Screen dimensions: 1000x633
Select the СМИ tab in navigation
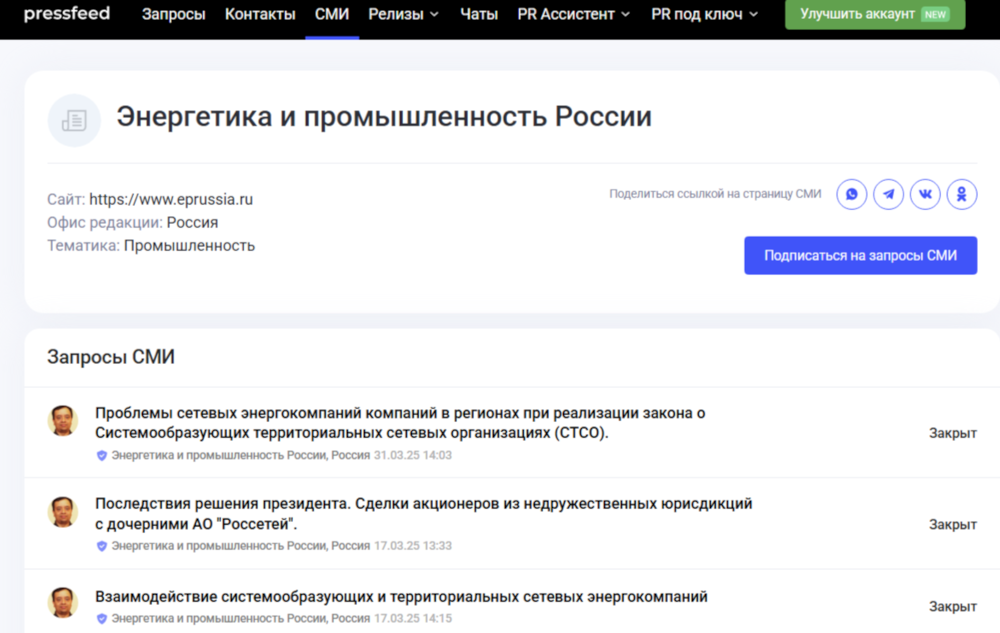click(332, 14)
